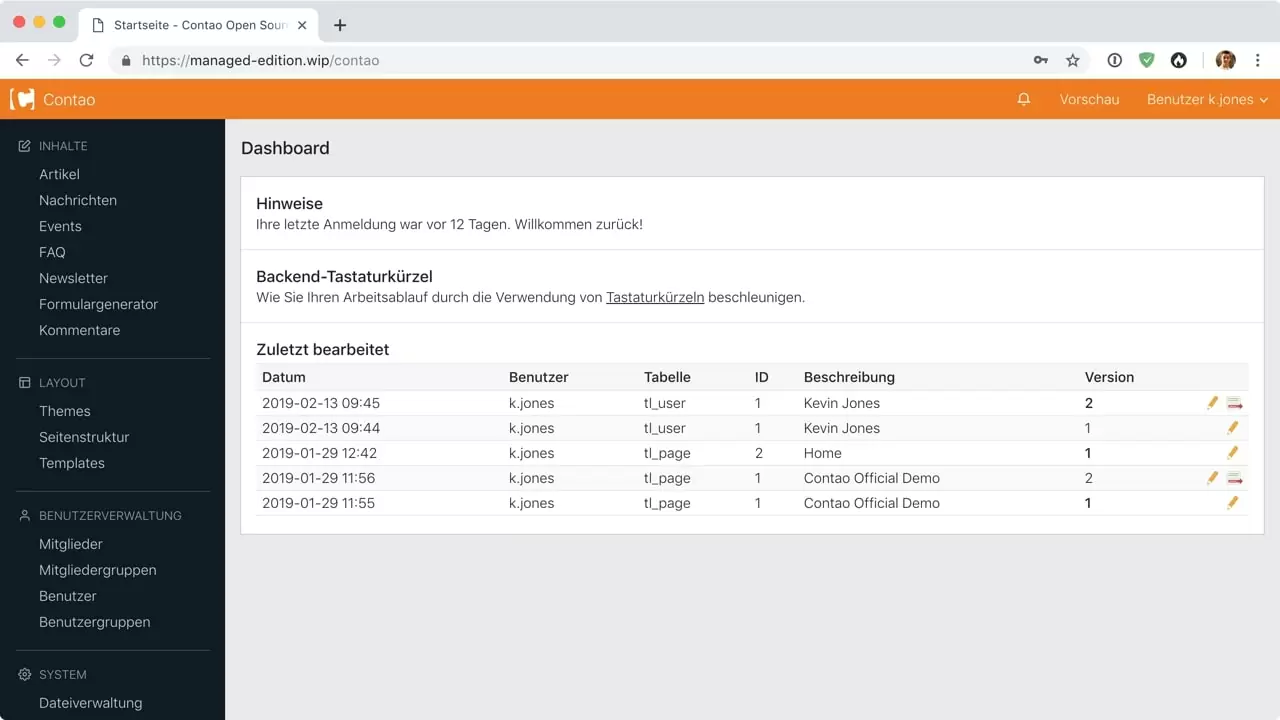The width and height of the screenshot is (1280, 720).
Task: Open notifications via the bell icon
Action: coord(1023,99)
